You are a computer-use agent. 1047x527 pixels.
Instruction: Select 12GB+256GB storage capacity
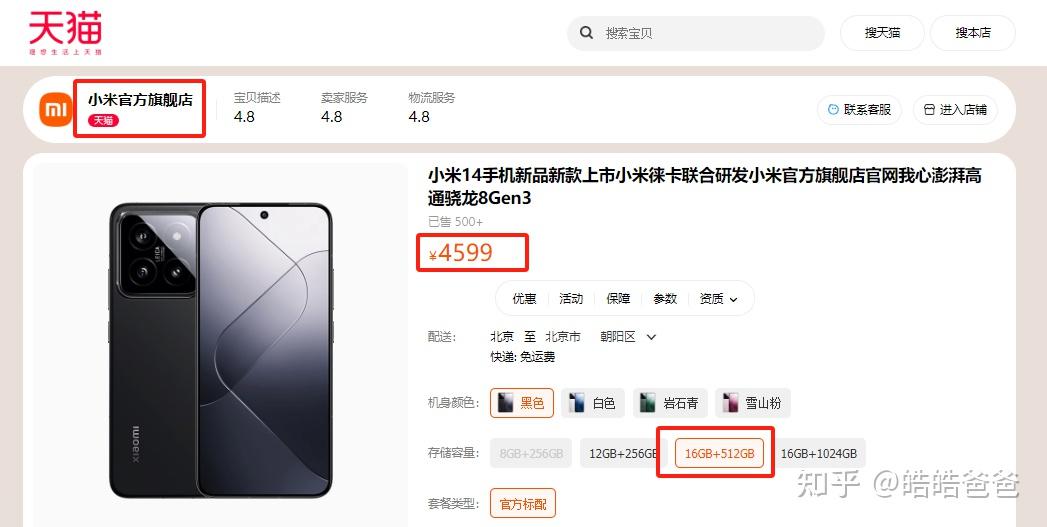click(622, 453)
